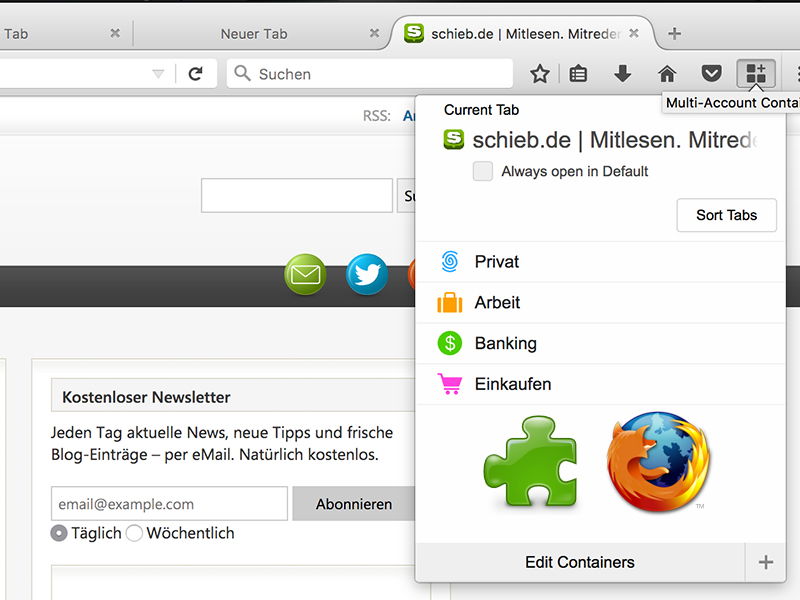This screenshot has height=600, width=800.
Task: Open the downloads arrow icon
Action: click(622, 74)
